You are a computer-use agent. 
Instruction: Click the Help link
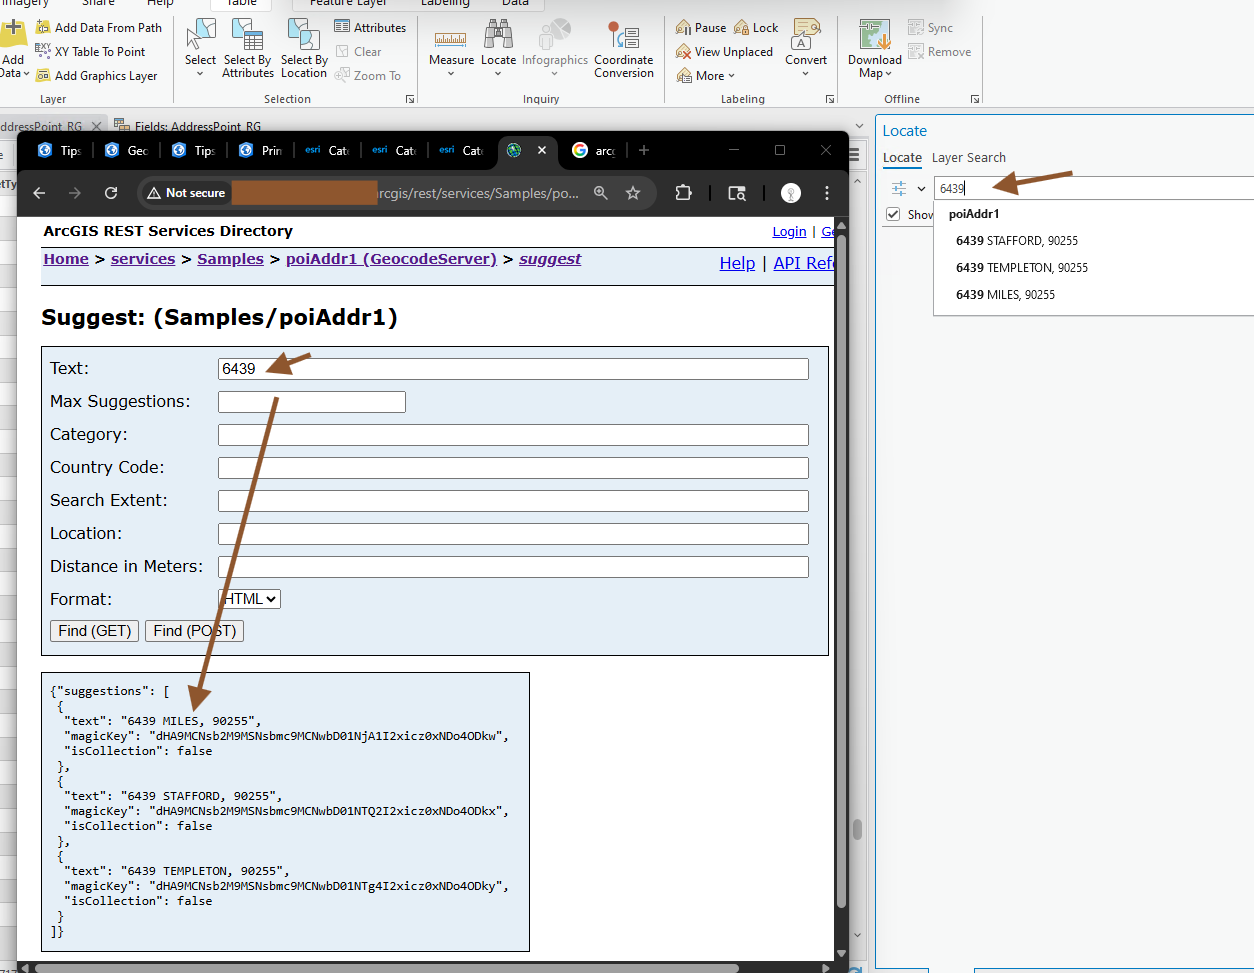point(737,263)
